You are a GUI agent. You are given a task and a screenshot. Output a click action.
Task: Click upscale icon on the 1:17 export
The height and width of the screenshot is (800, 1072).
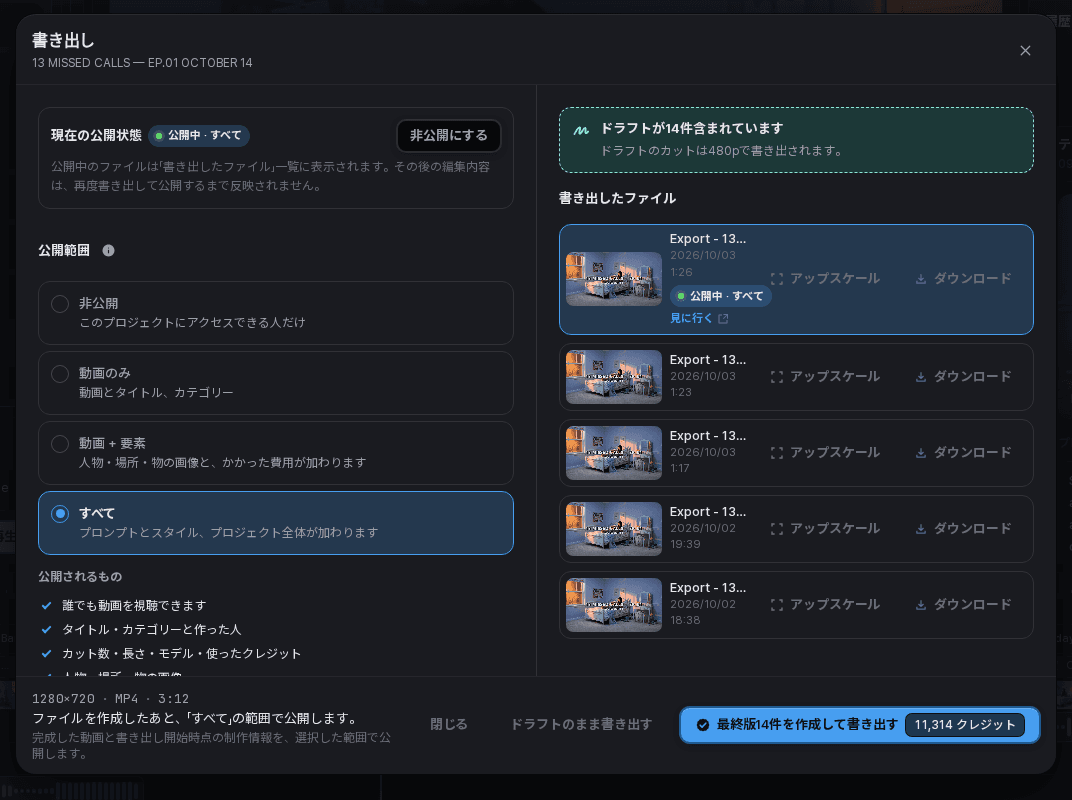coord(777,453)
